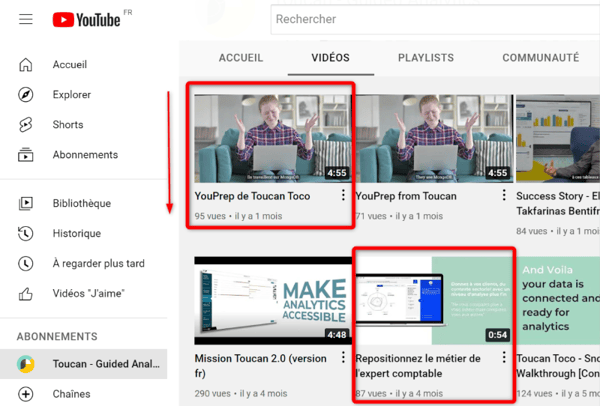
Task: Open Chaînes plus icon entry
Action: pyautogui.click(x=26, y=394)
